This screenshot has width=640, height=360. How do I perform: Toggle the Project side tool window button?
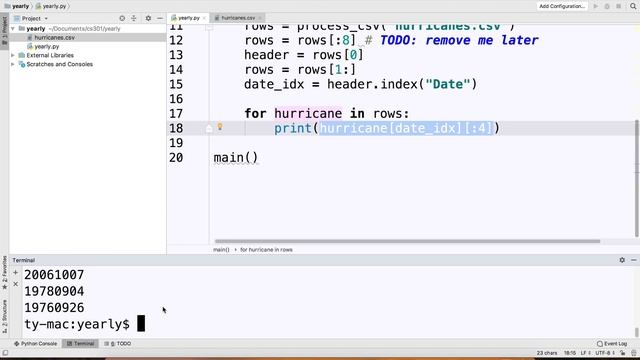click(x=4, y=31)
